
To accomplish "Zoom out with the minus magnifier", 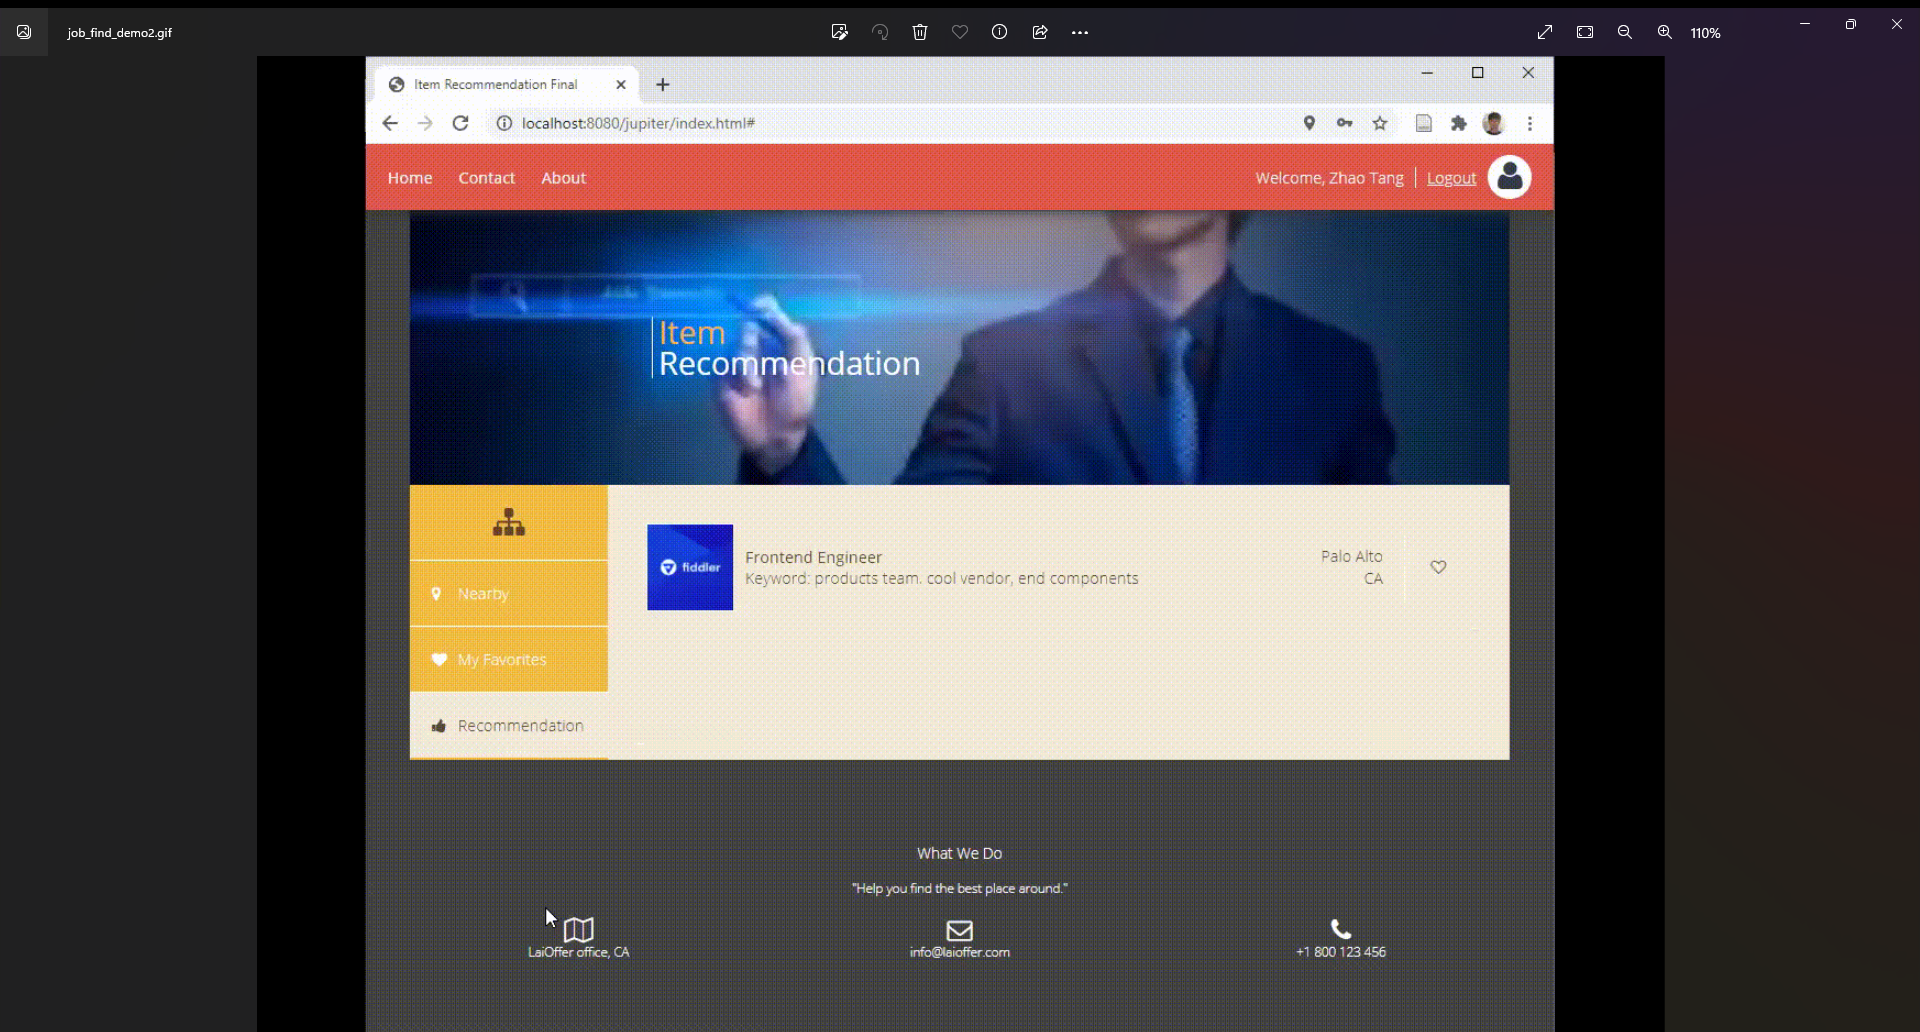I will tap(1625, 32).
